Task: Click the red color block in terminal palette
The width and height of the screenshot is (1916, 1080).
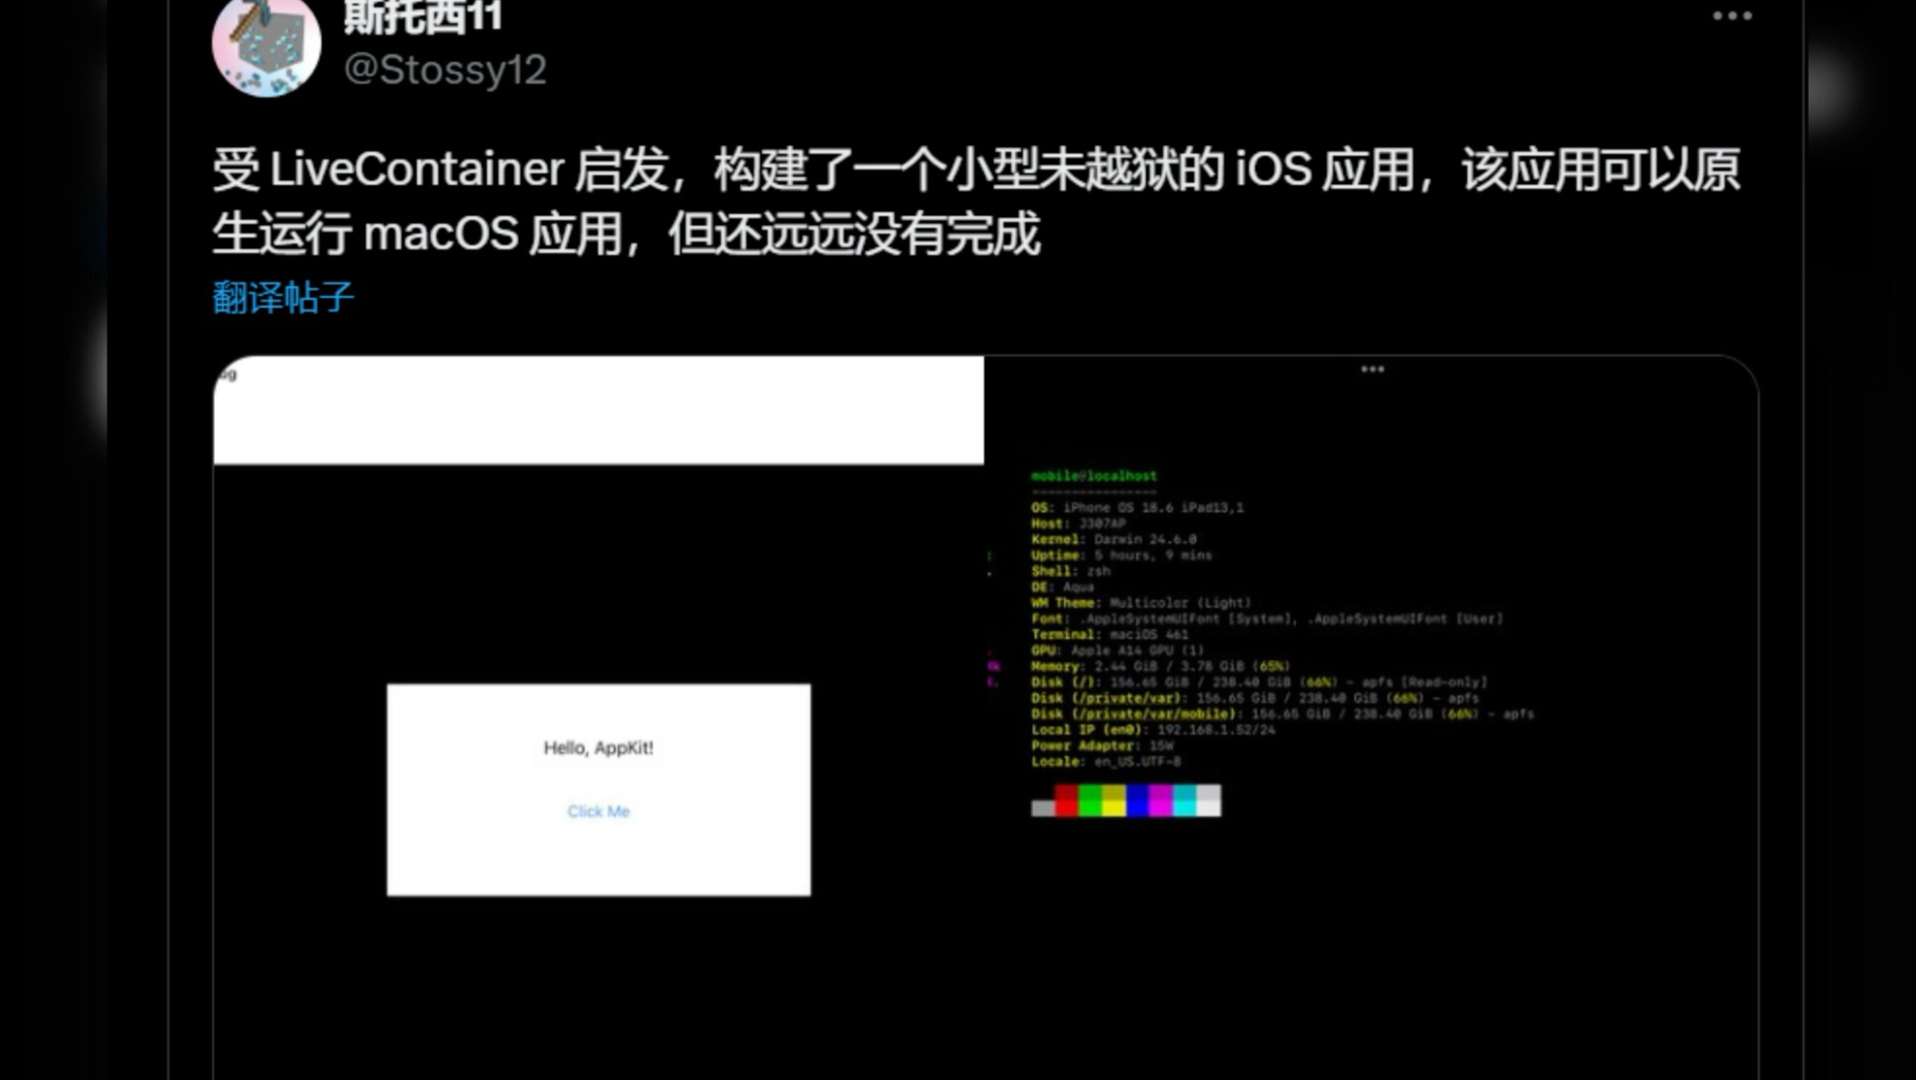Action: (1066, 800)
